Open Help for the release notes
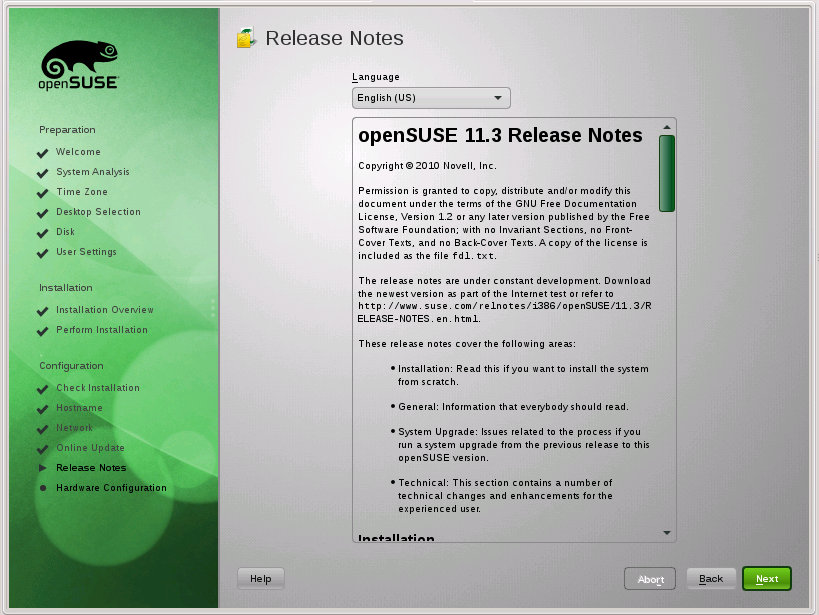The width and height of the screenshot is (819, 615). coord(261,579)
